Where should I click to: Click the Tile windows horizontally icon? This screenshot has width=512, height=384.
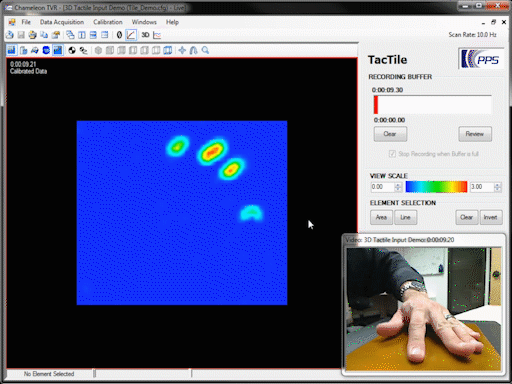tap(93, 35)
